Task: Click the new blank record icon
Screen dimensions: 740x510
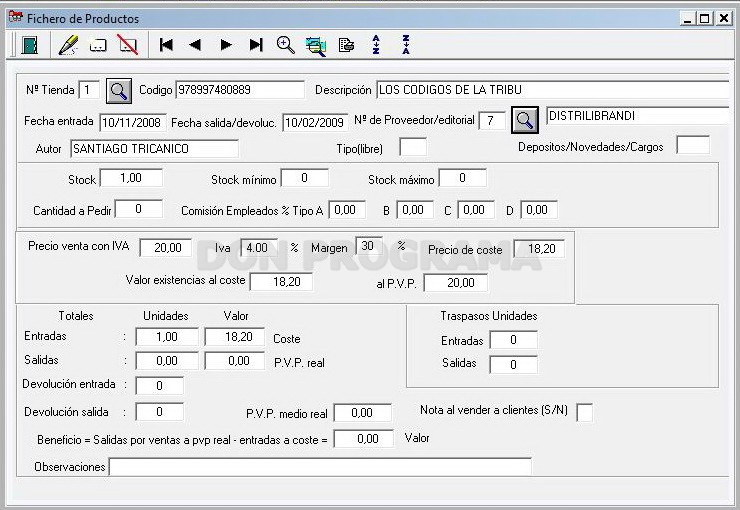Action: click(x=98, y=46)
